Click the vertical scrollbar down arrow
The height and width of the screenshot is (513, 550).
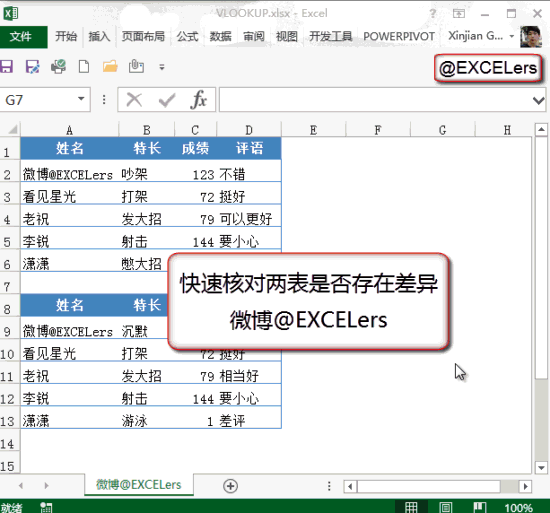click(x=541, y=467)
